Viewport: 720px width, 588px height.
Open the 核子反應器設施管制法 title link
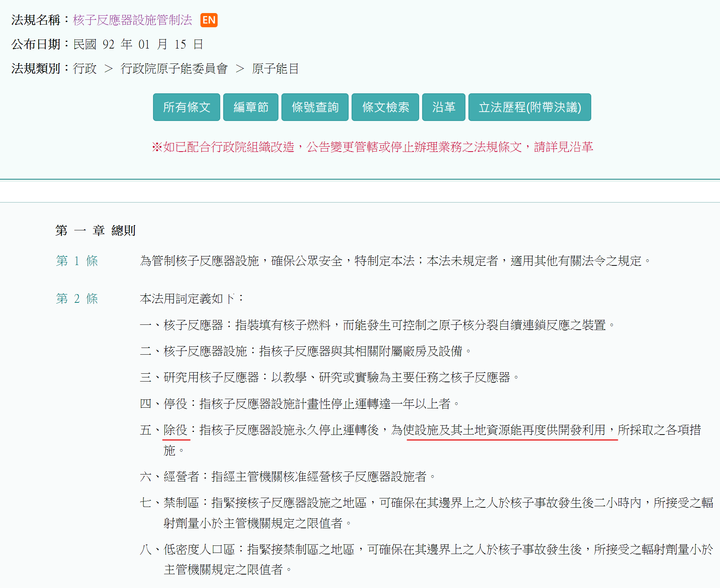tap(133, 20)
